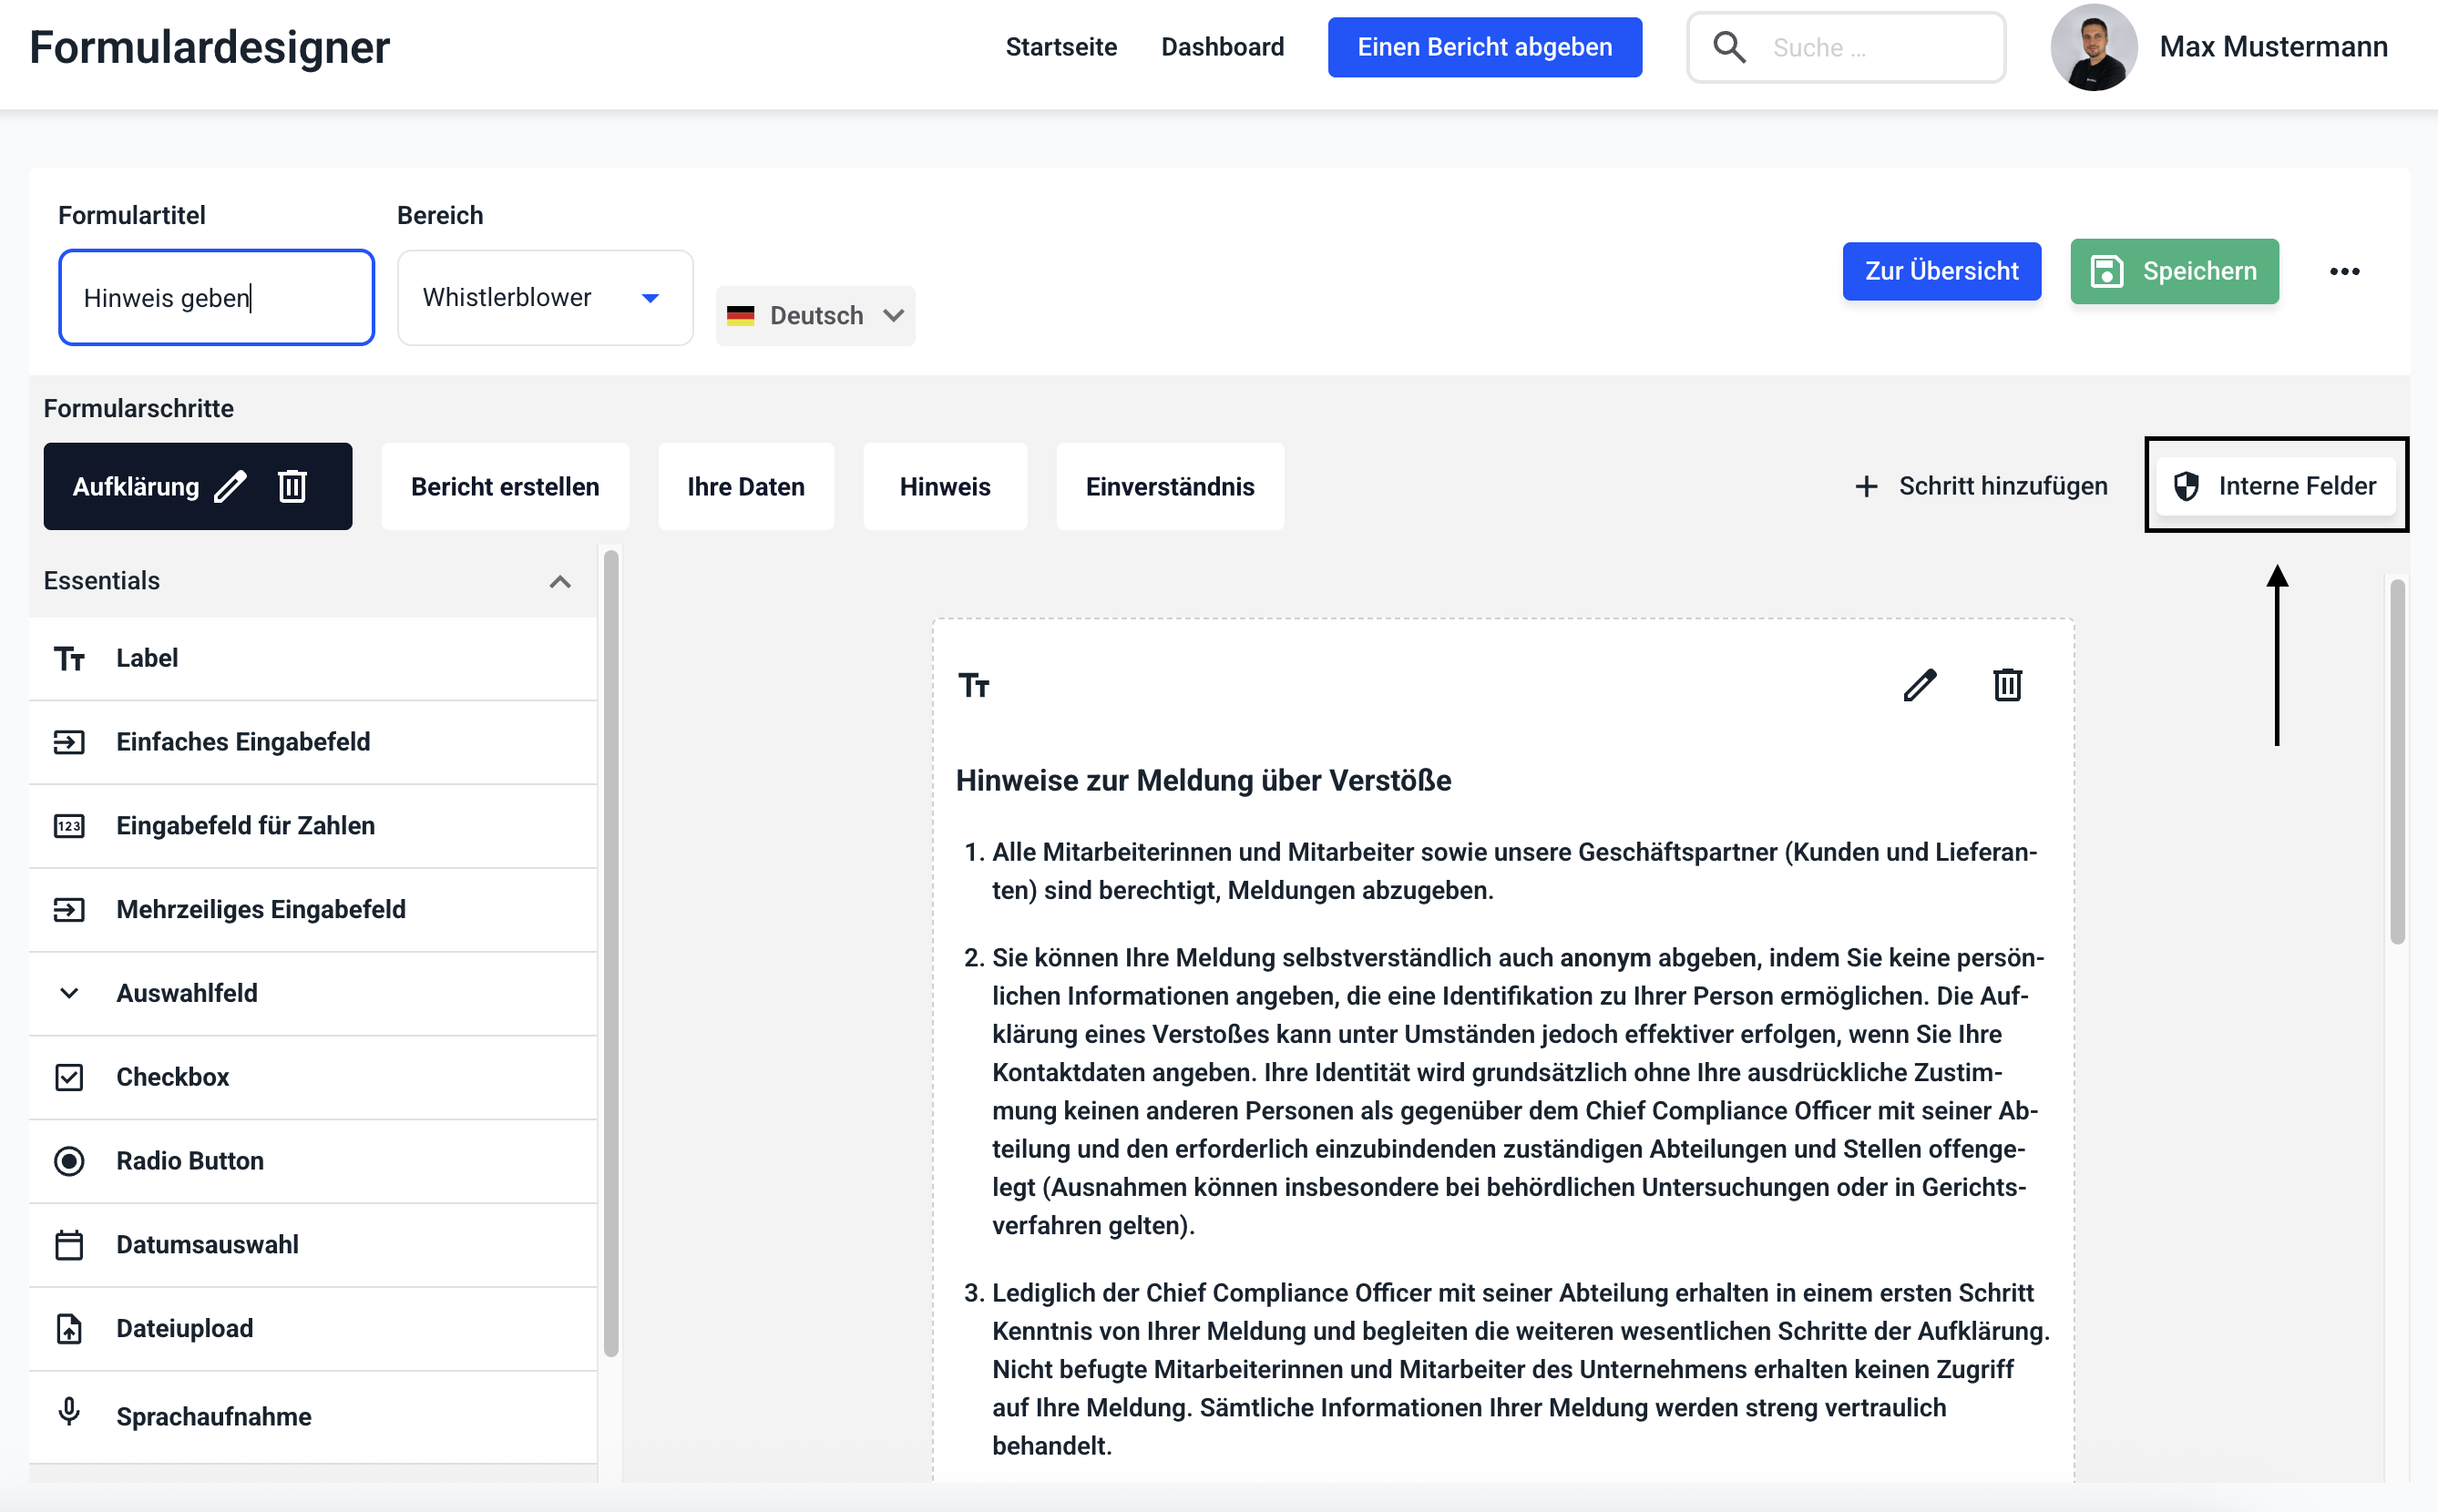Click the Formulartitel input field

216,298
